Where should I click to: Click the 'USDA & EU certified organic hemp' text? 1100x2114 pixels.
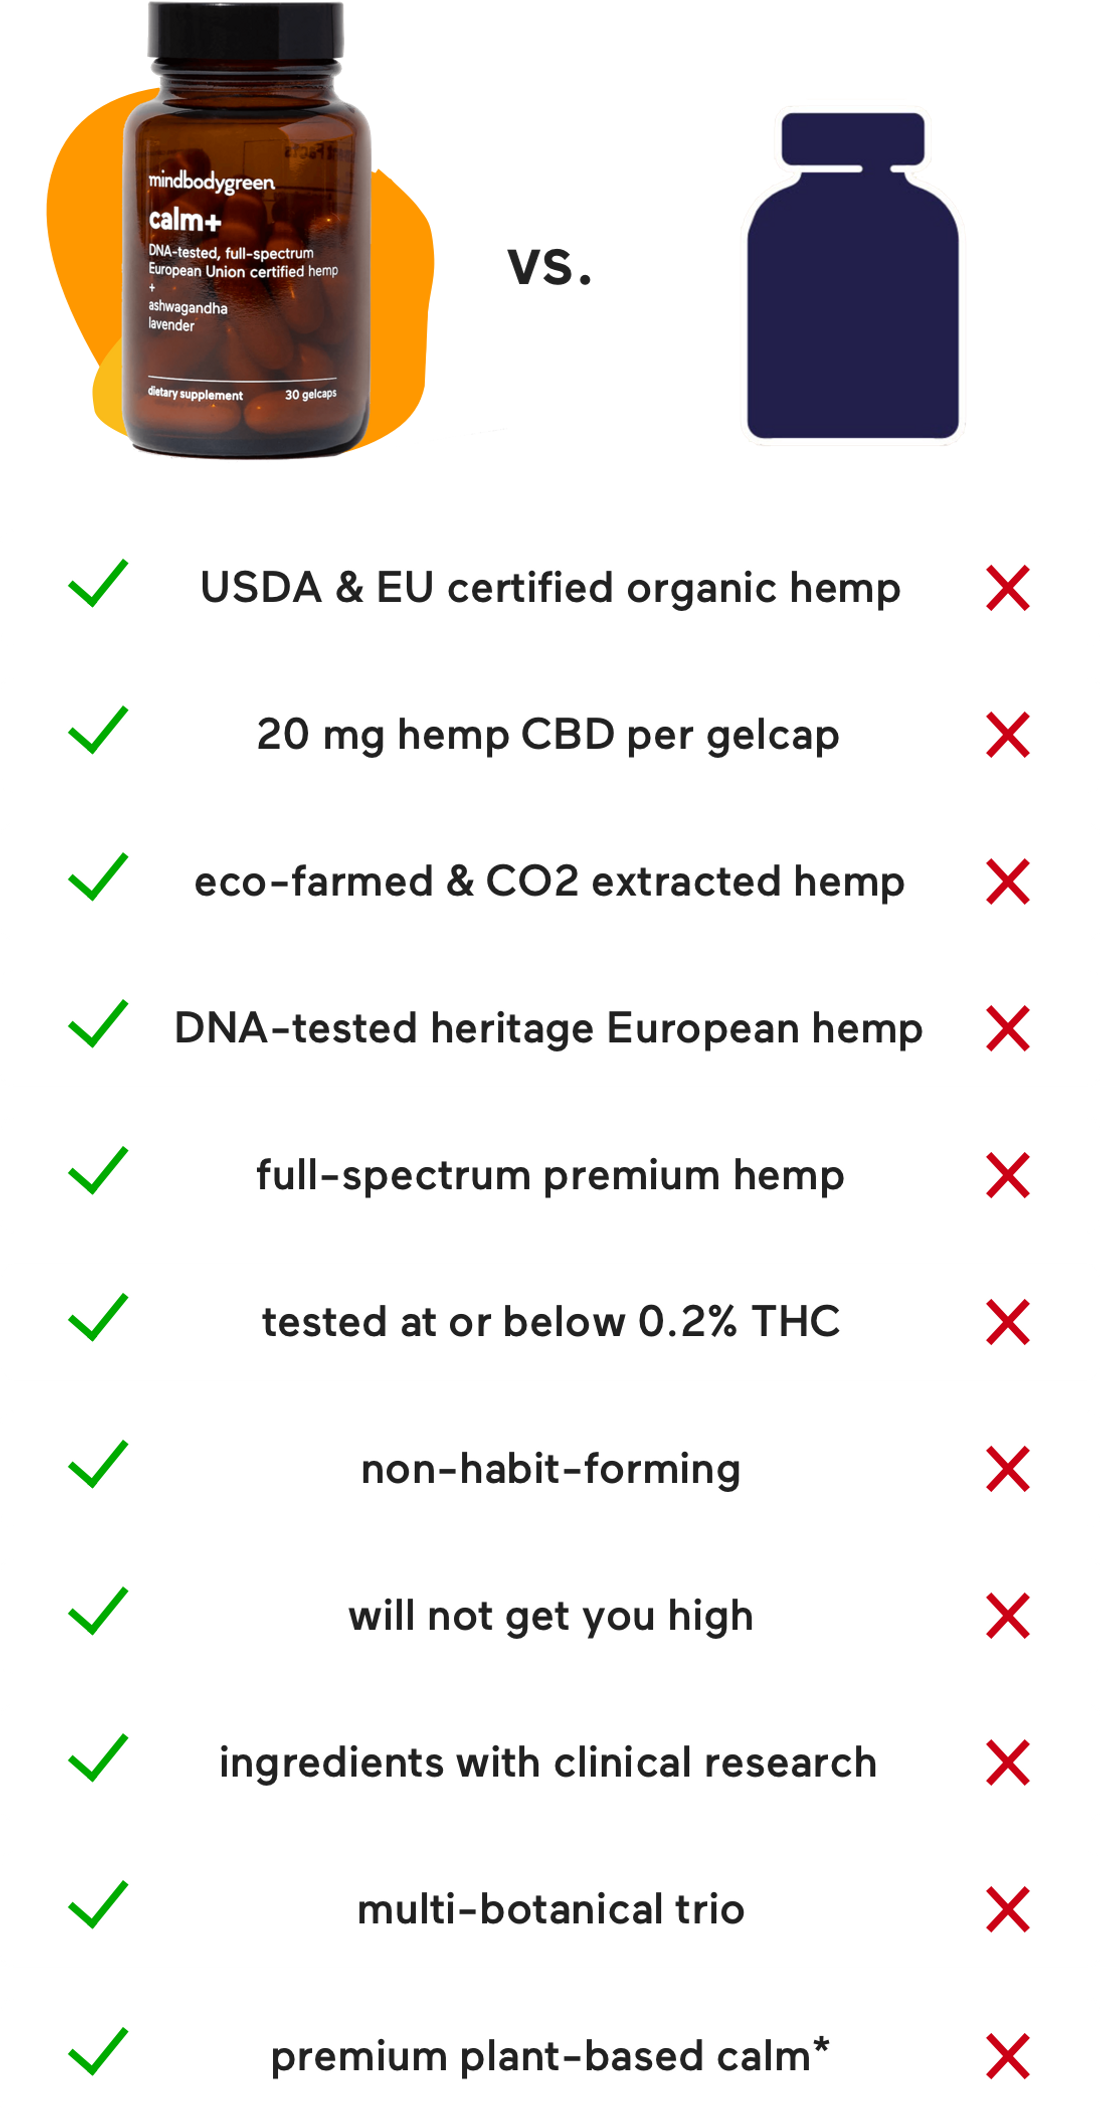point(550,588)
